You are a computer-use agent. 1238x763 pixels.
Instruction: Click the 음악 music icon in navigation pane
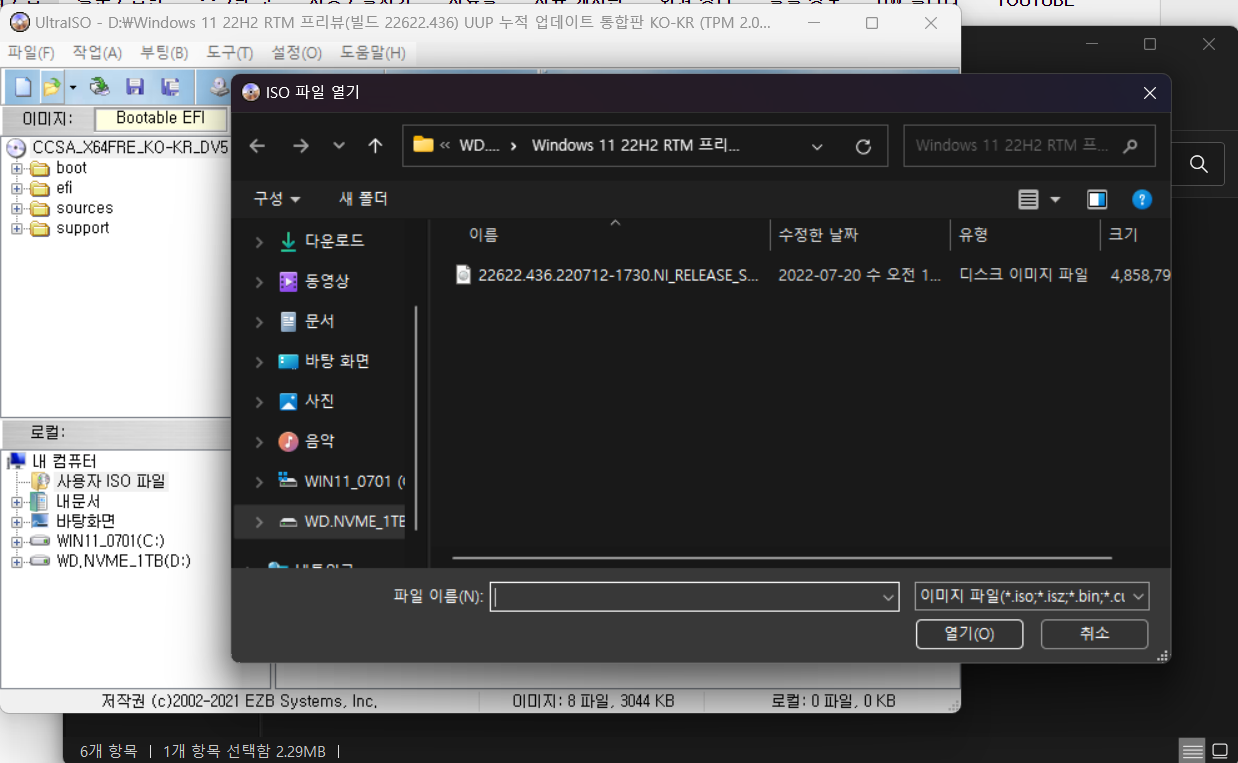click(288, 441)
